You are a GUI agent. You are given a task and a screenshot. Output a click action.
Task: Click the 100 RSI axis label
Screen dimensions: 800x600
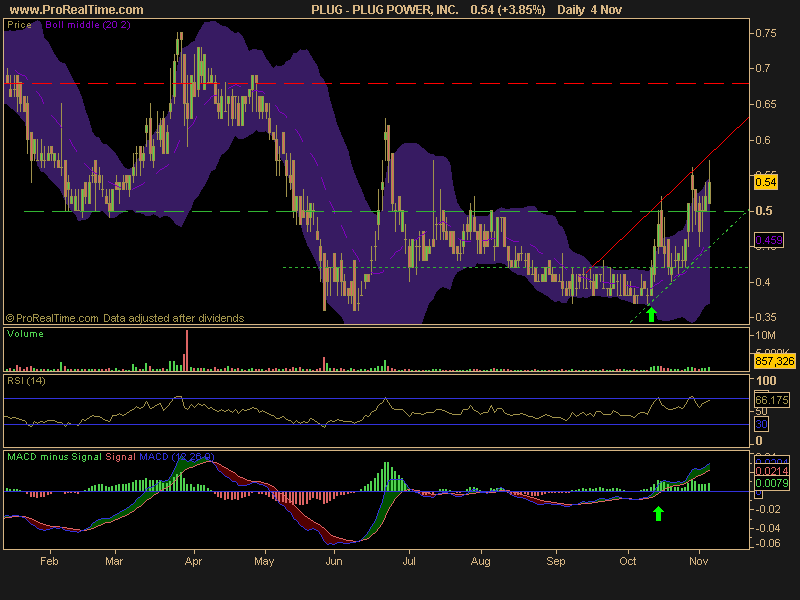[766, 380]
